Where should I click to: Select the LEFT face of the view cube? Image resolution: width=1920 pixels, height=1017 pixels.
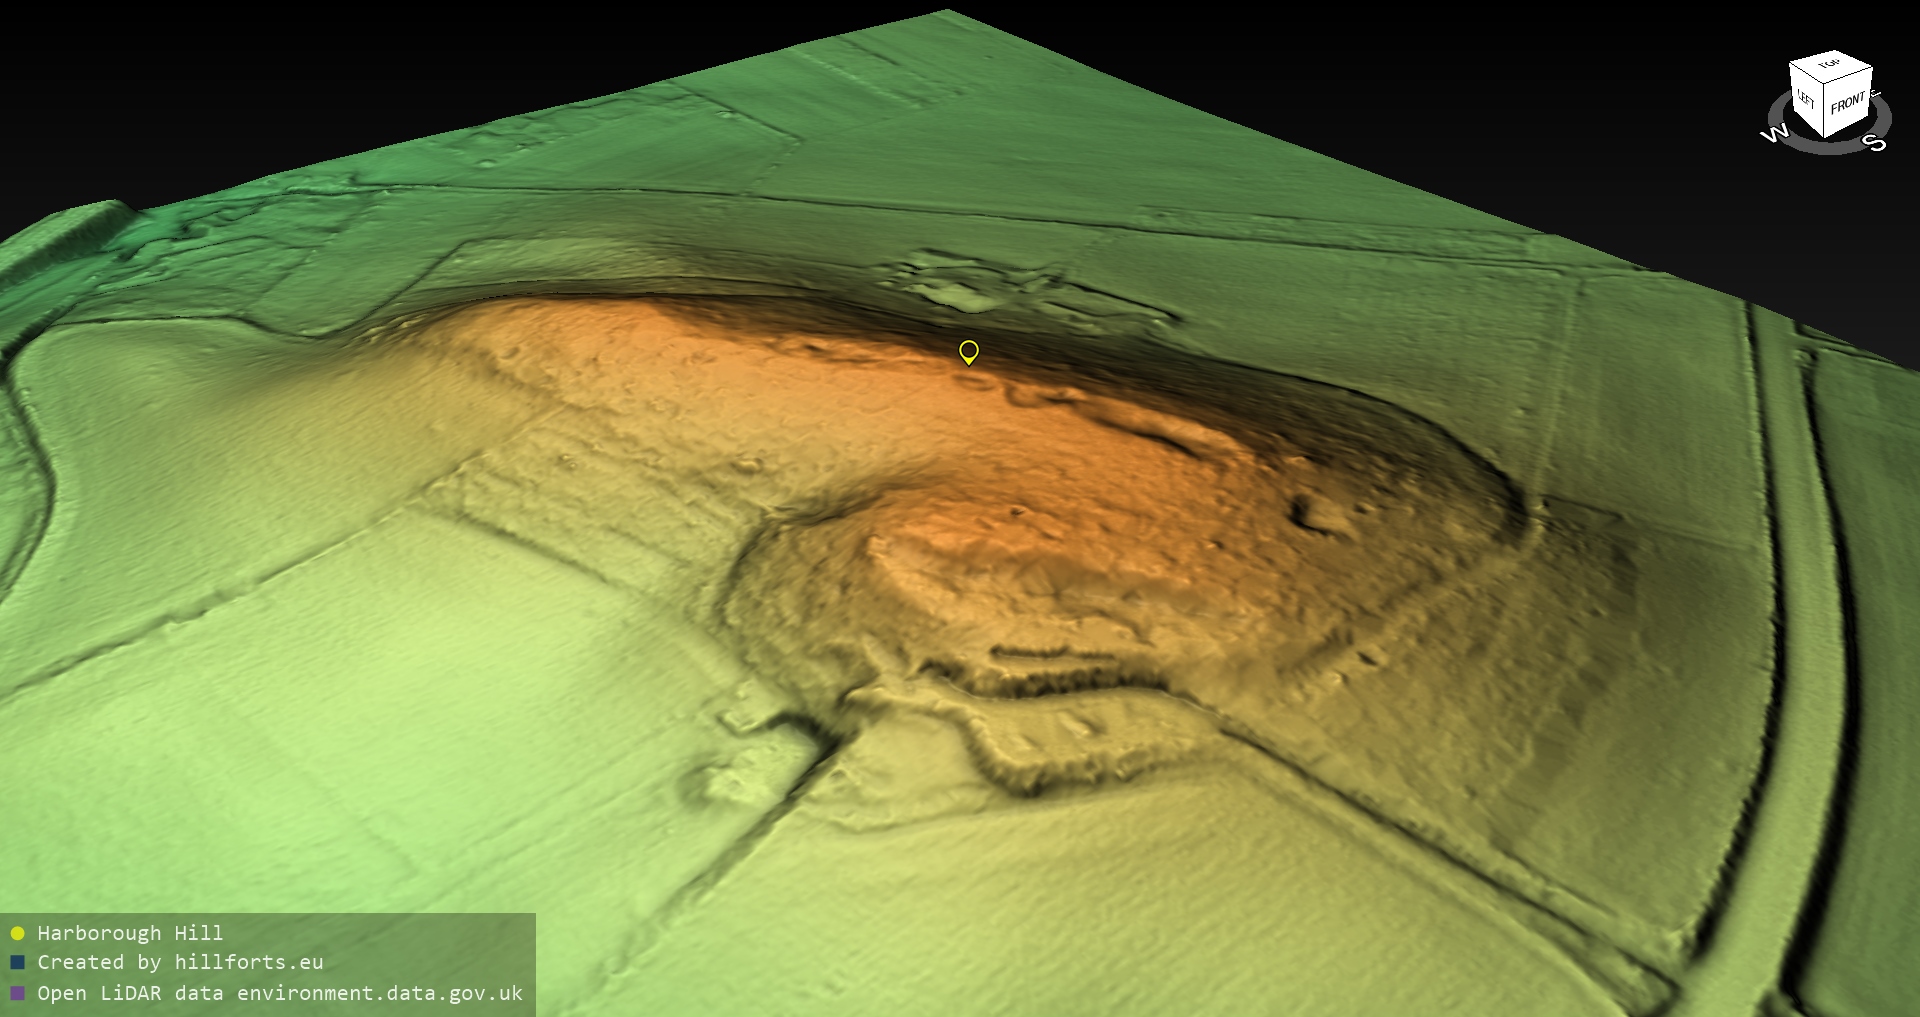[x=1805, y=101]
